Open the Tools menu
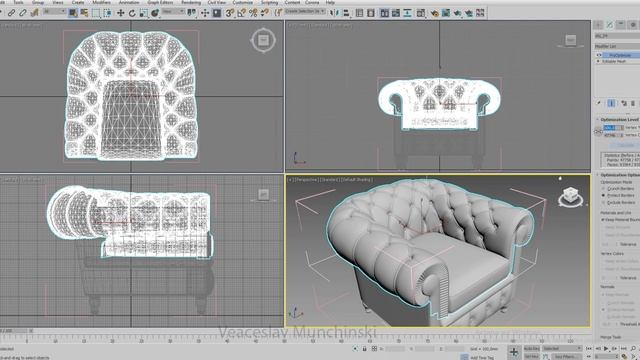Image resolution: width=640 pixels, height=360 pixels. pyautogui.click(x=18, y=2)
